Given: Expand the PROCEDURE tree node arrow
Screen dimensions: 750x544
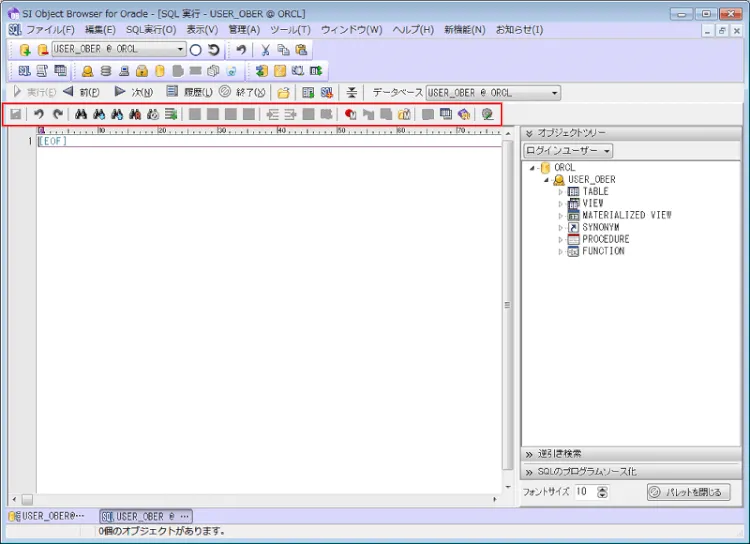Looking at the screenshot, I should pyautogui.click(x=561, y=240).
